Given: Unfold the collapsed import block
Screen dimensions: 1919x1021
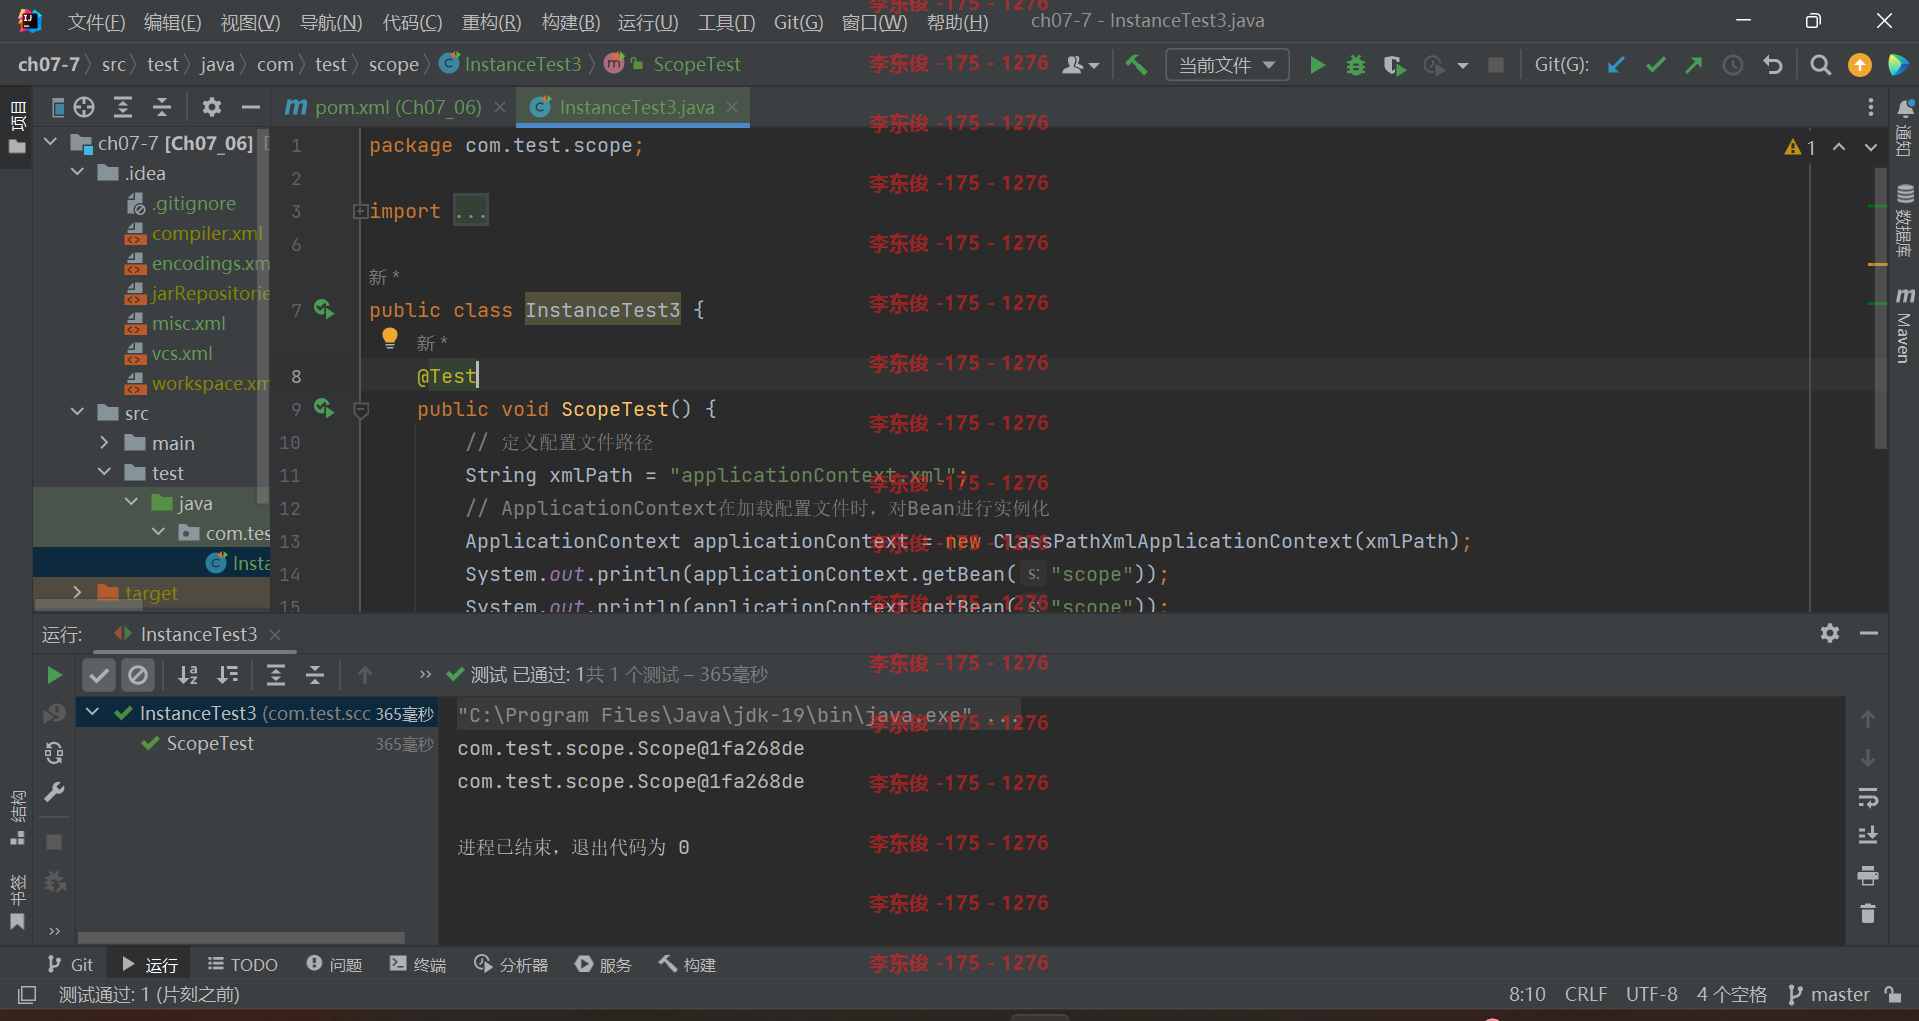Looking at the screenshot, I should pyautogui.click(x=359, y=211).
